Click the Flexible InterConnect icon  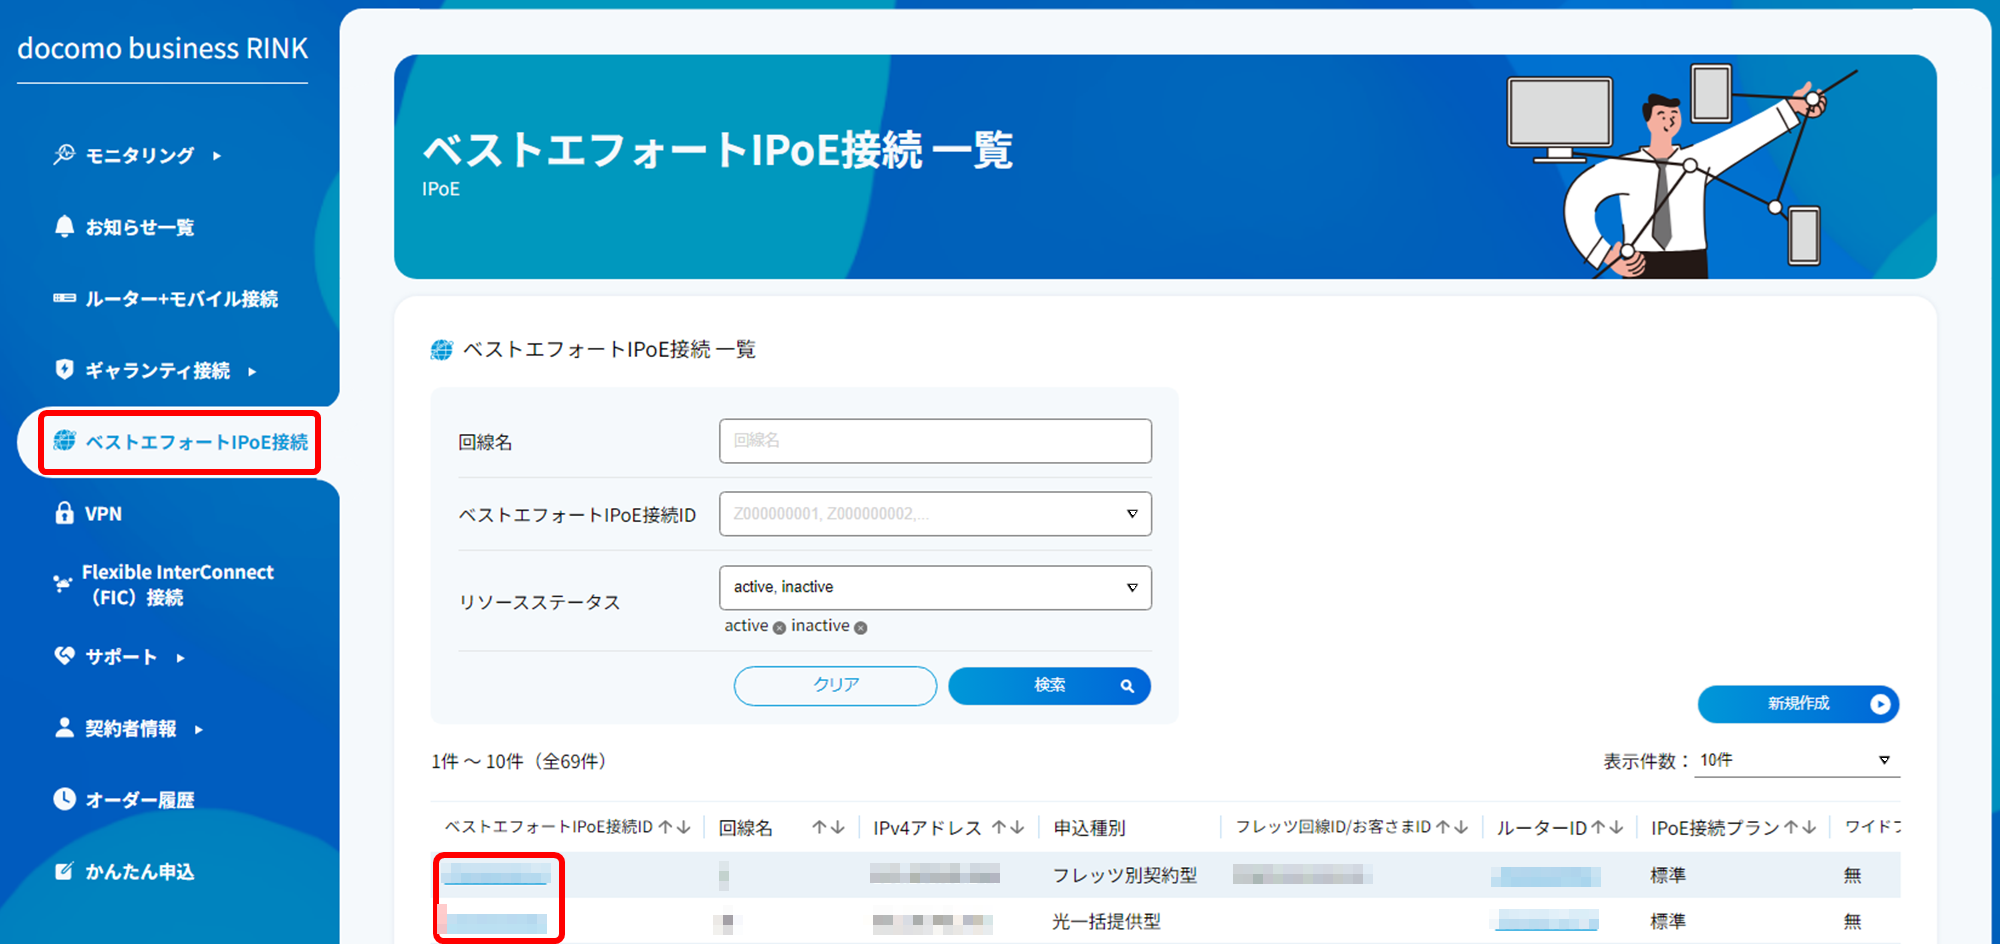coord(62,583)
